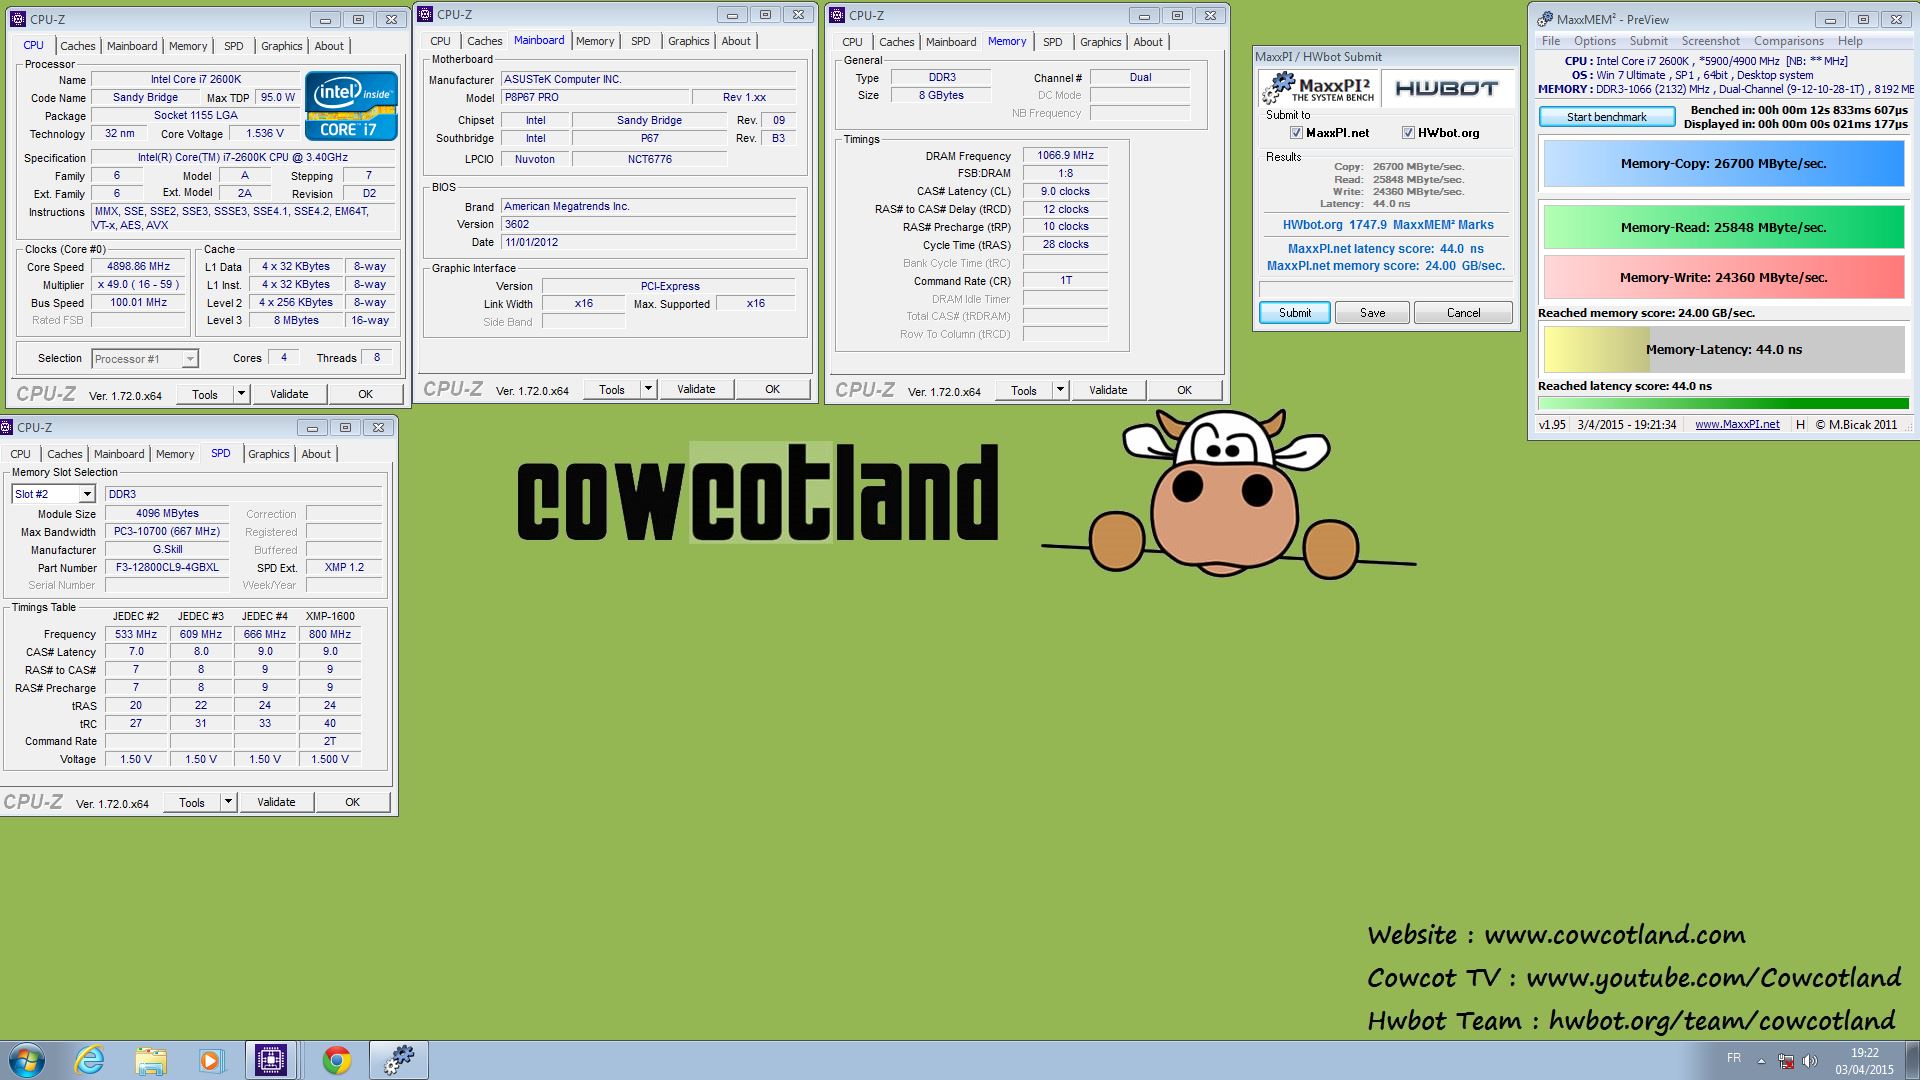This screenshot has height=1080, width=1920.
Task: Open the www.MaxxPI.net link
Action: click(1737, 425)
